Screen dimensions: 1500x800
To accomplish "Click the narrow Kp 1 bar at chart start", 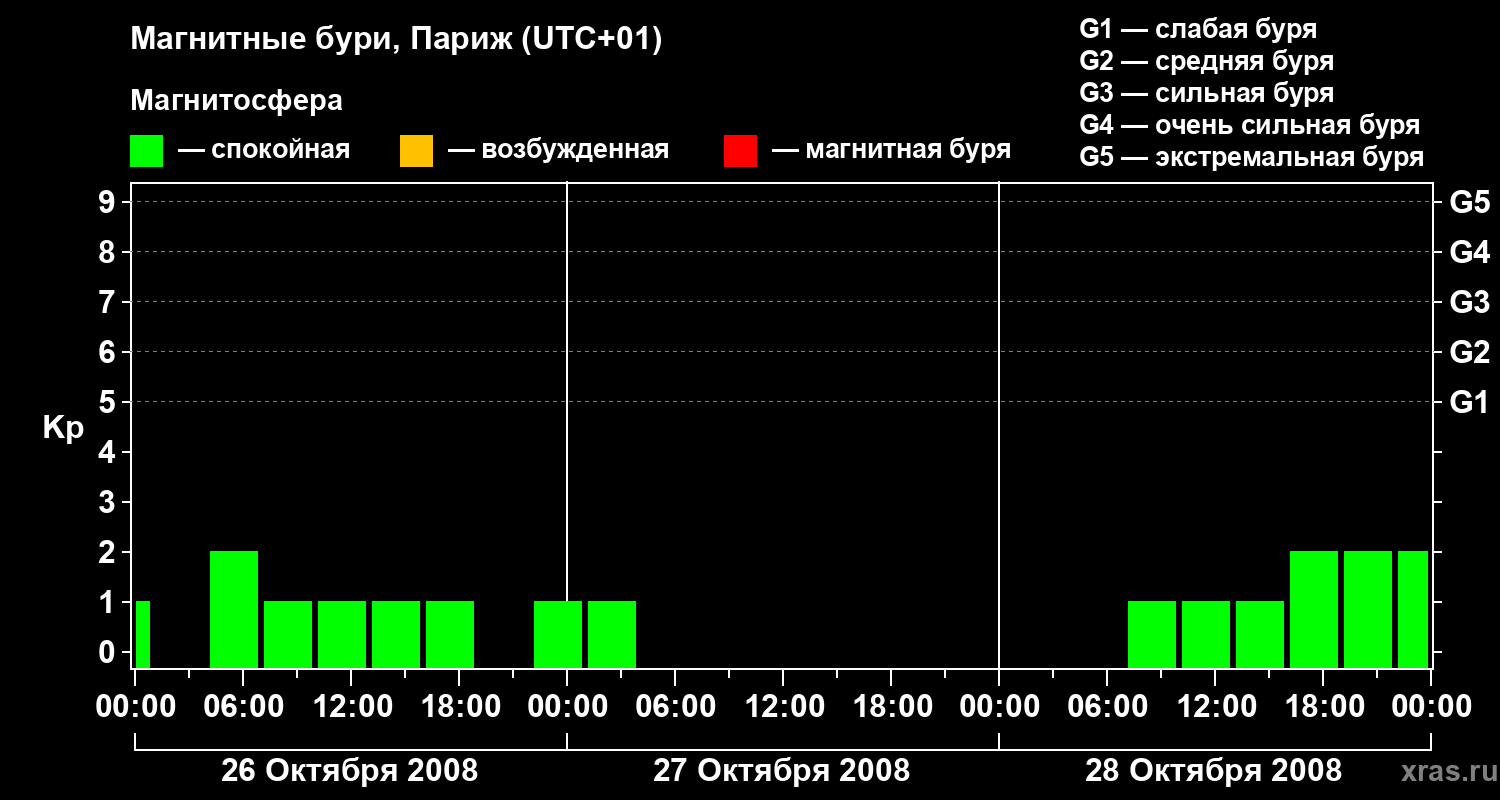I will pyautogui.click(x=143, y=634).
